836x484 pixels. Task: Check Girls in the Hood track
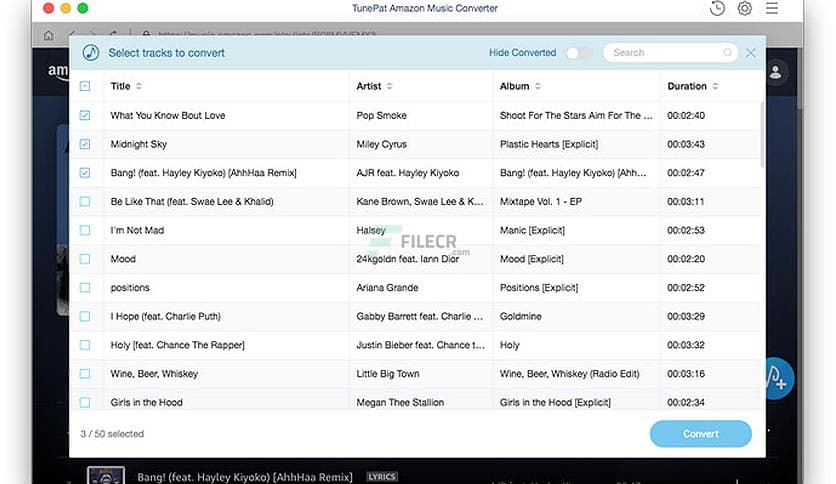[x=85, y=402]
